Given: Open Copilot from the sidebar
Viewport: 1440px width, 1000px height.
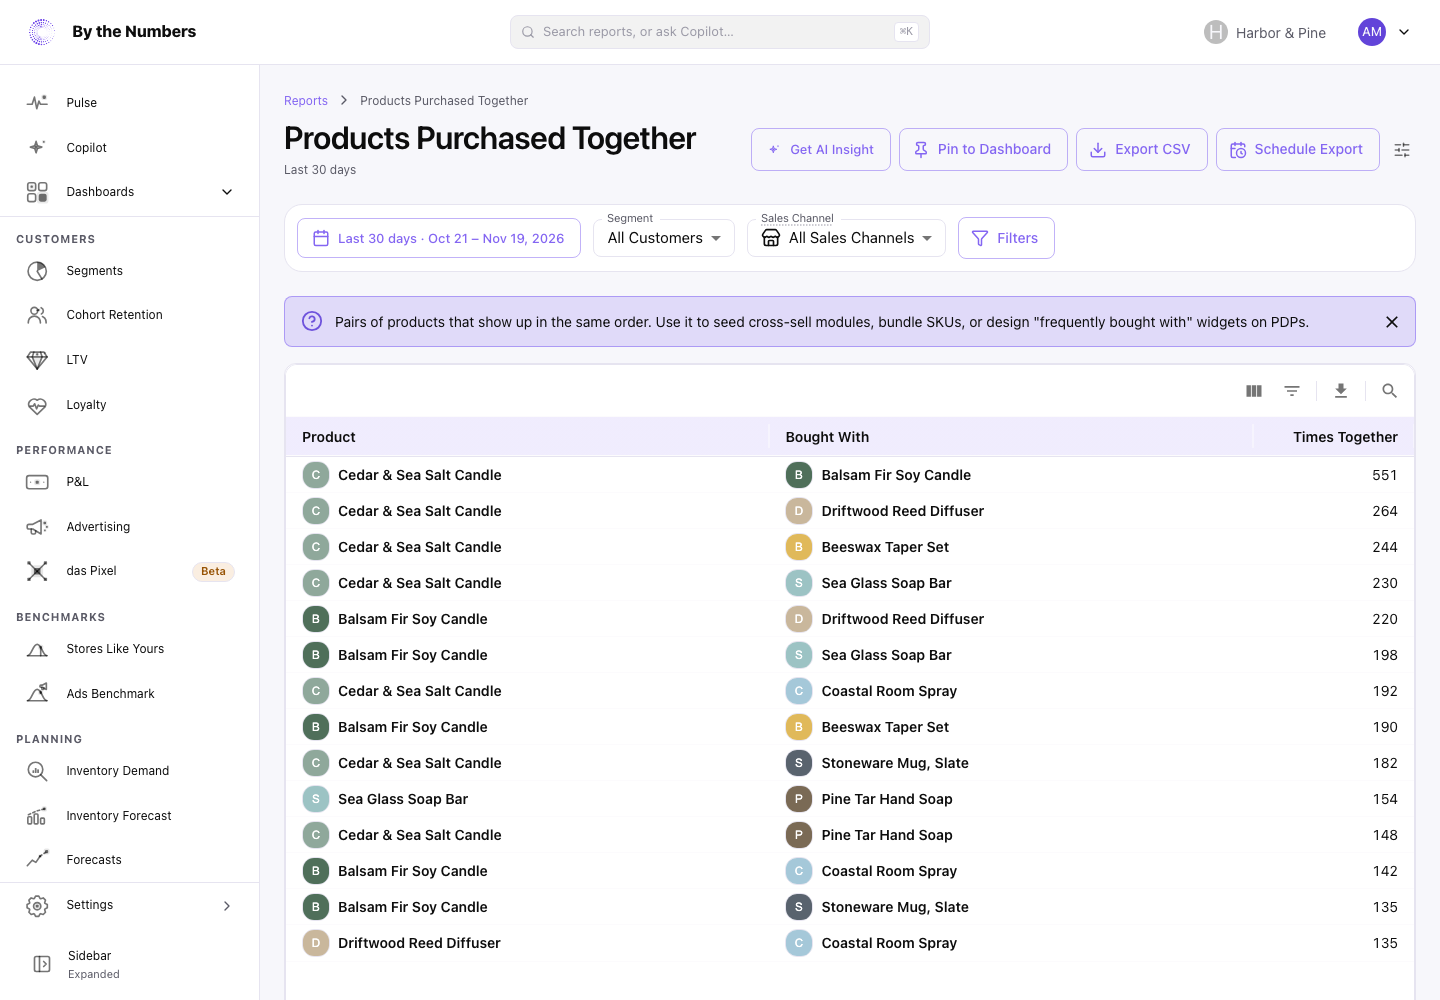Looking at the screenshot, I should [130, 148].
